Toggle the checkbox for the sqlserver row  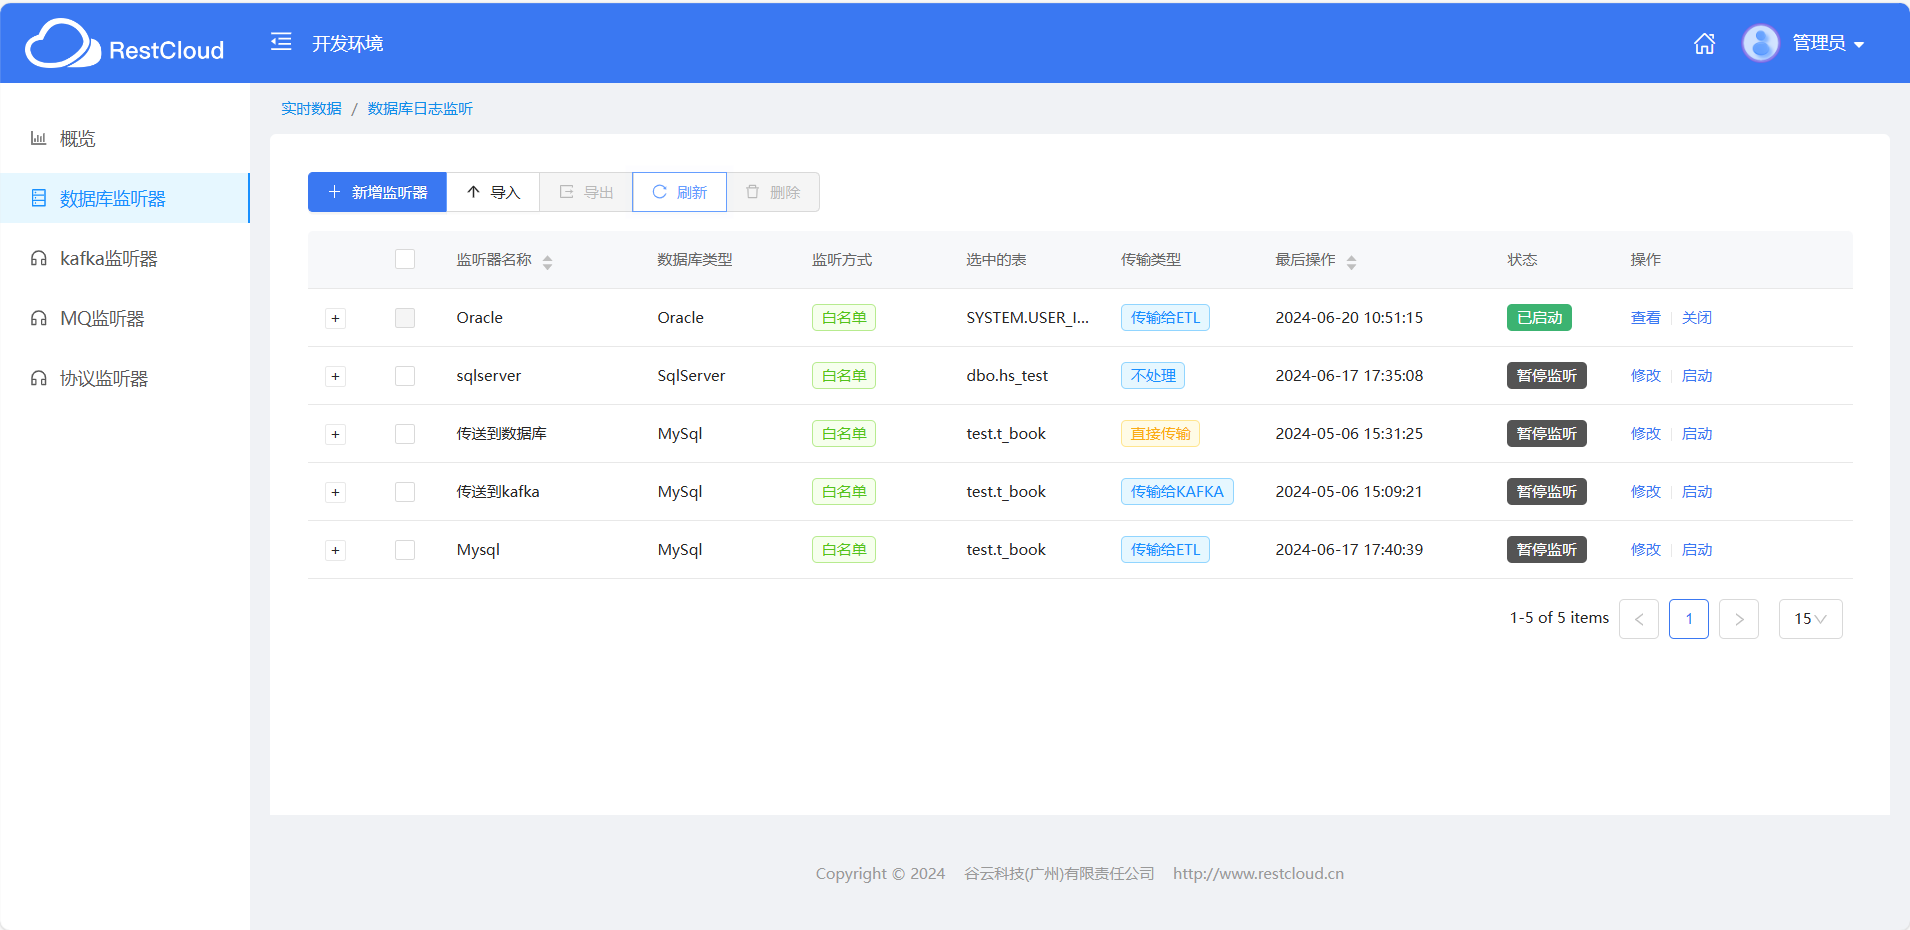pos(405,376)
